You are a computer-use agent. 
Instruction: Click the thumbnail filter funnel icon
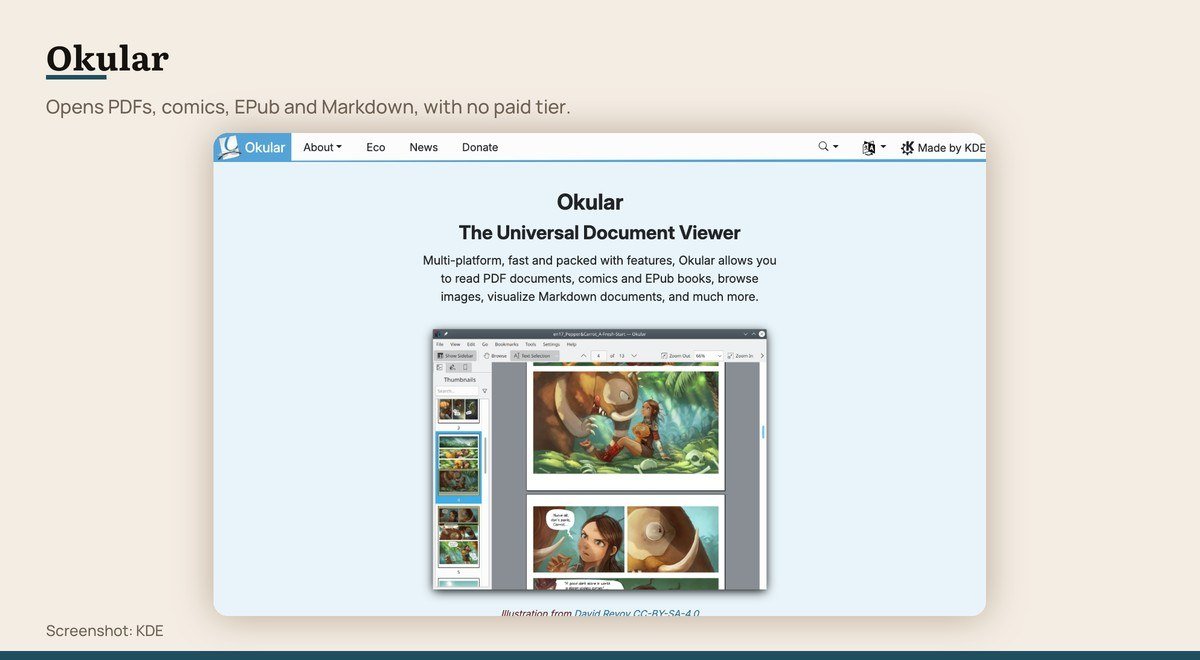[484, 391]
